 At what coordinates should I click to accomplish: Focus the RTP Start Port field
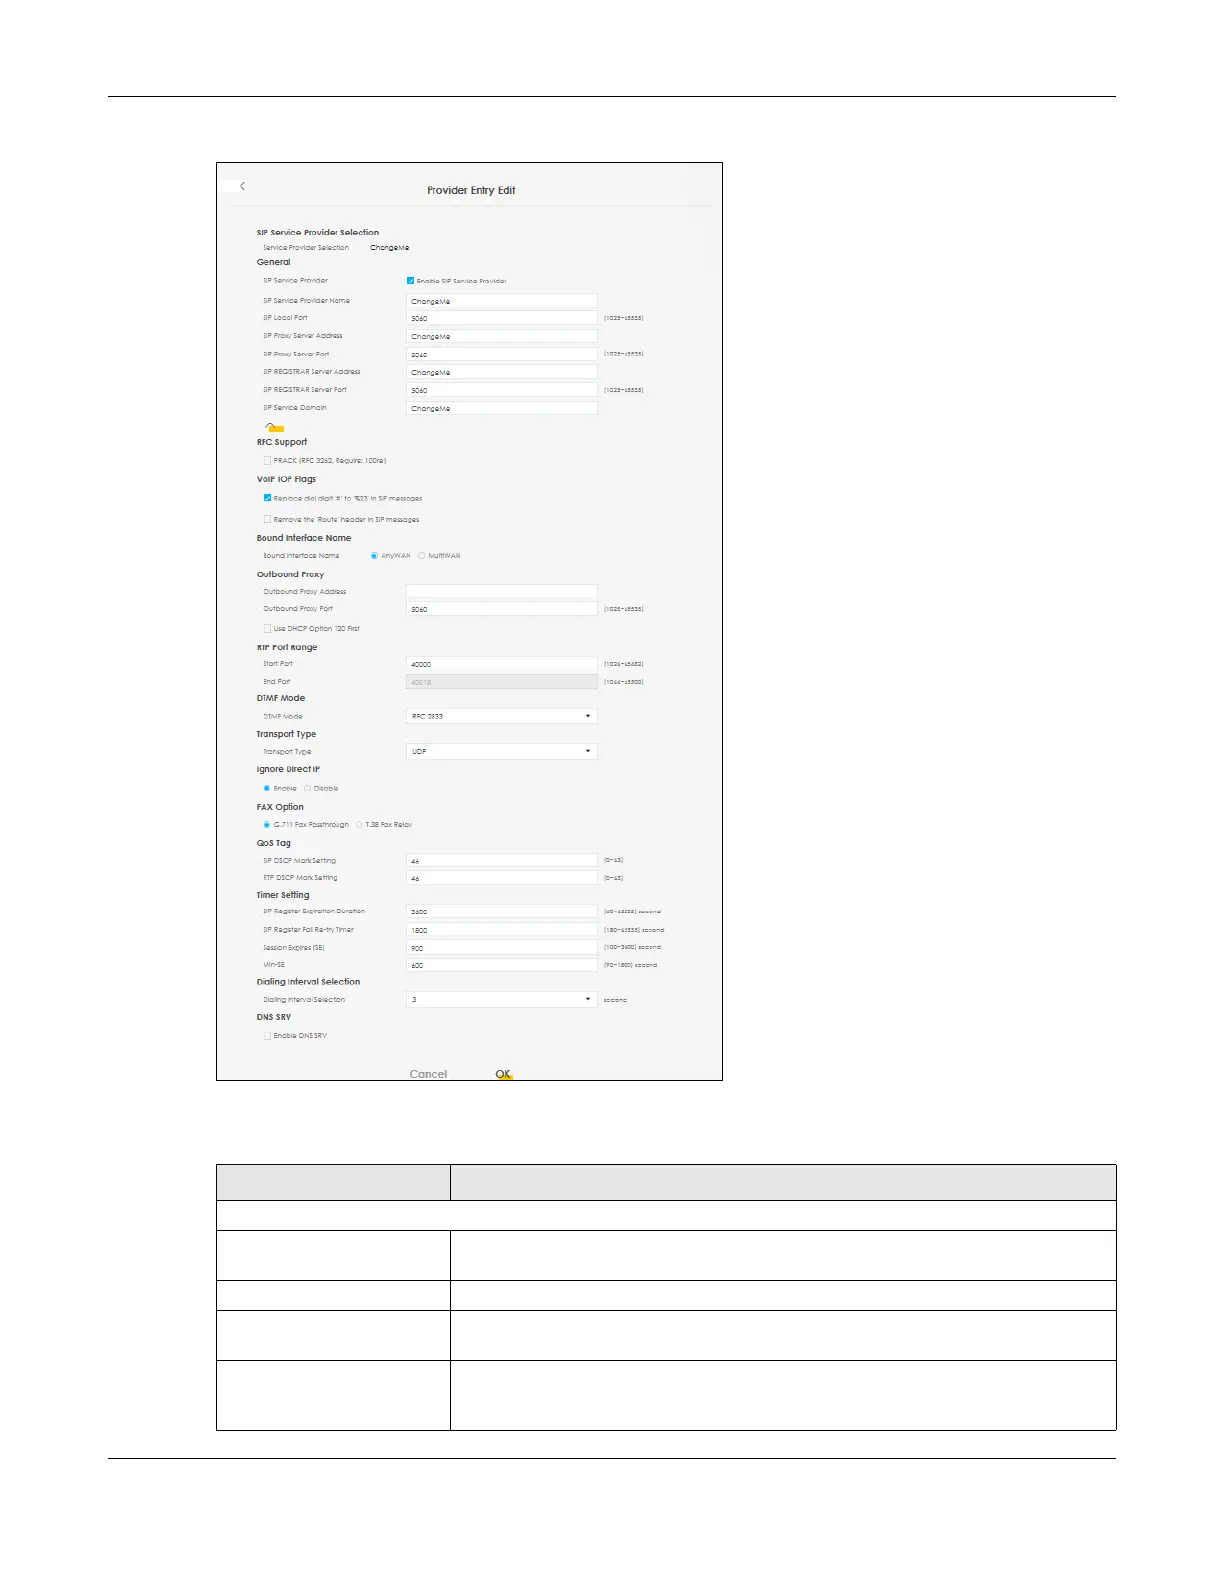pos(502,664)
